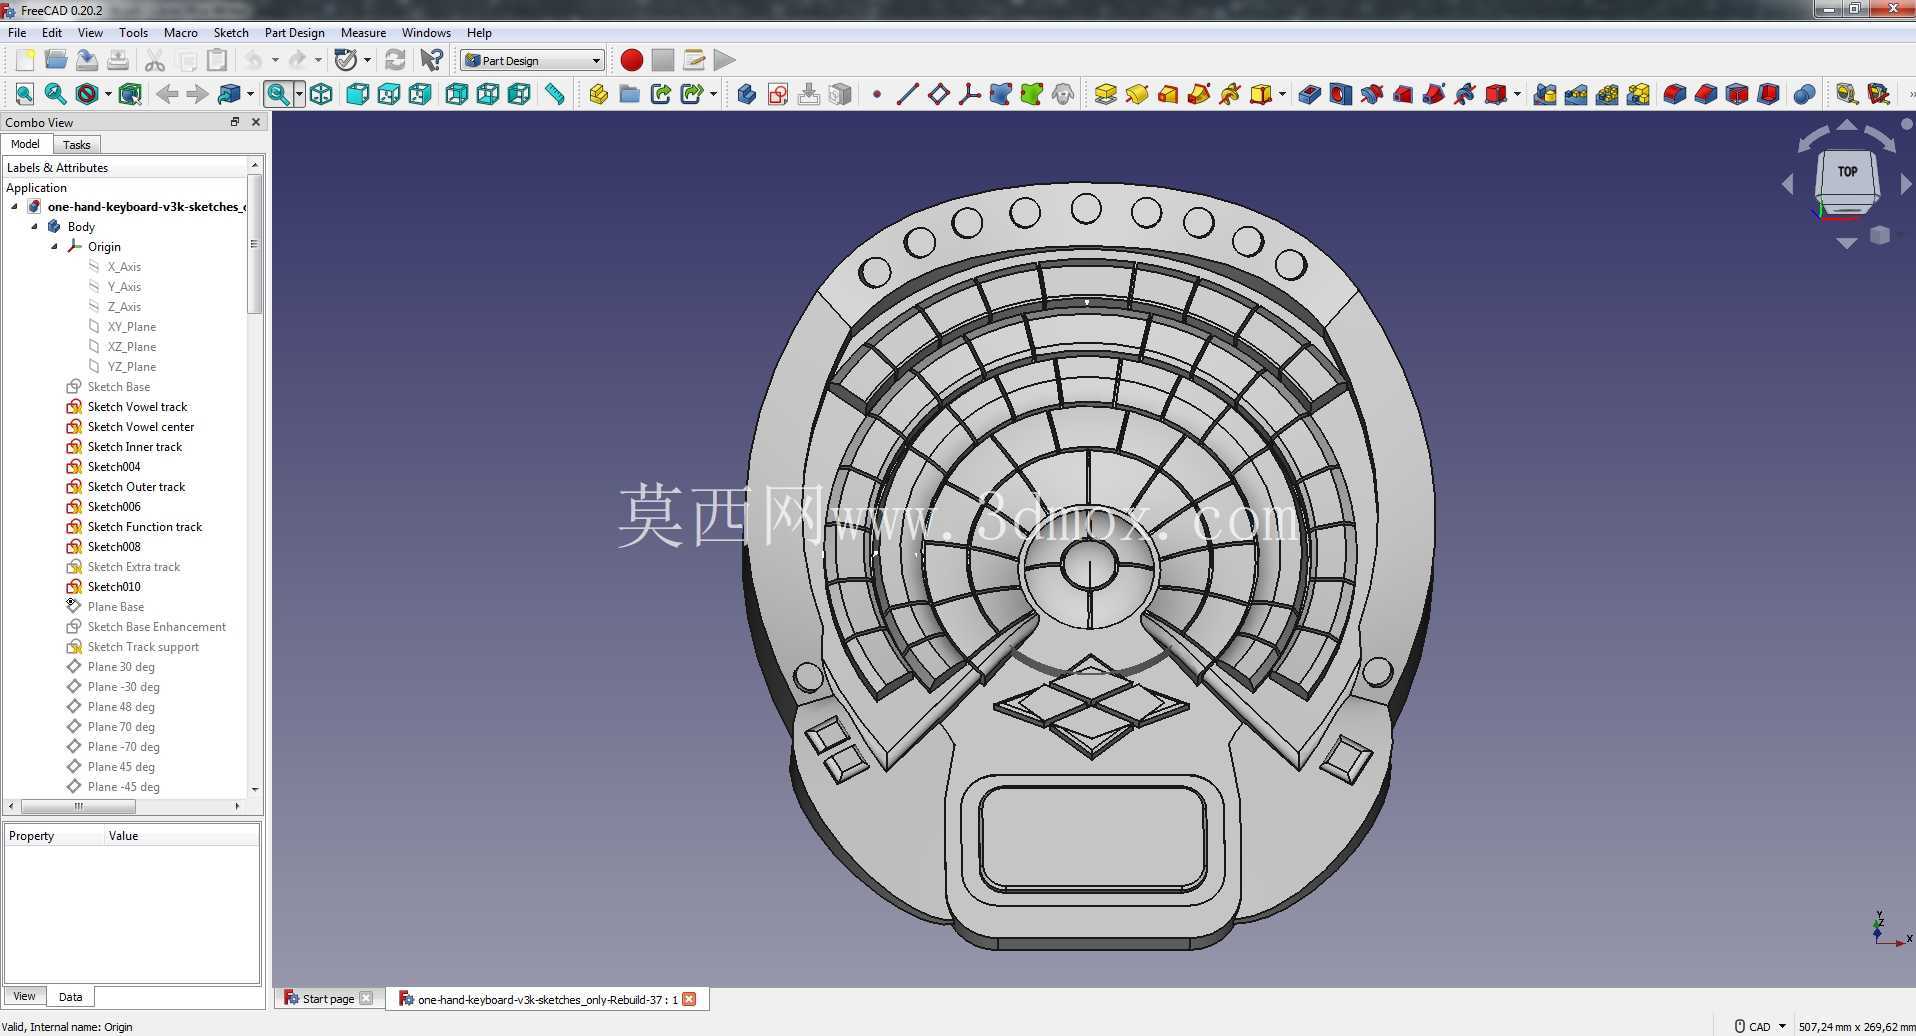Set the Isometric view
1916x1036 pixels.
tap(321, 94)
